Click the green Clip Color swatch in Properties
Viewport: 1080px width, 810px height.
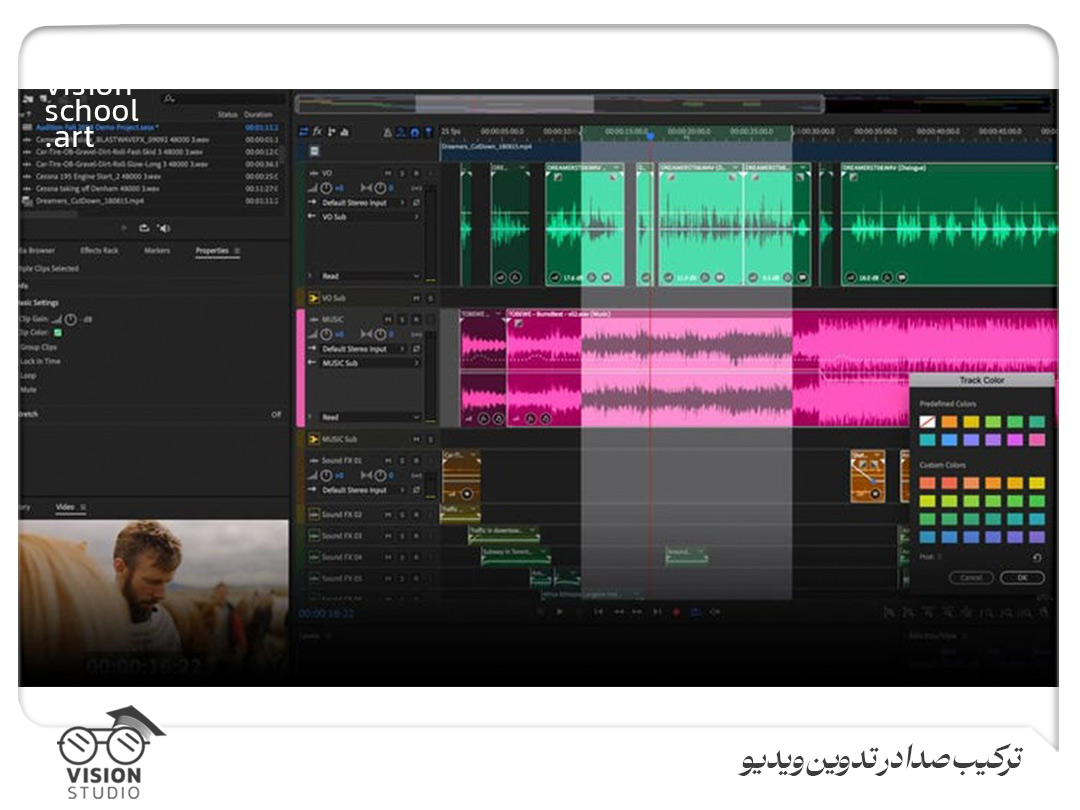tap(58, 333)
